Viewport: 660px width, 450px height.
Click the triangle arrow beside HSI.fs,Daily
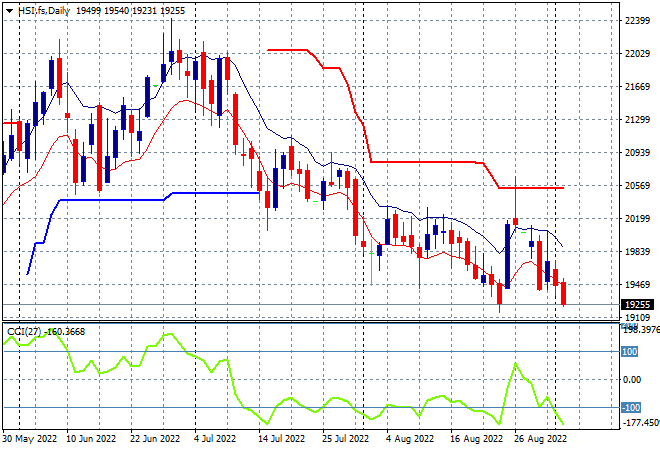(x=9, y=11)
